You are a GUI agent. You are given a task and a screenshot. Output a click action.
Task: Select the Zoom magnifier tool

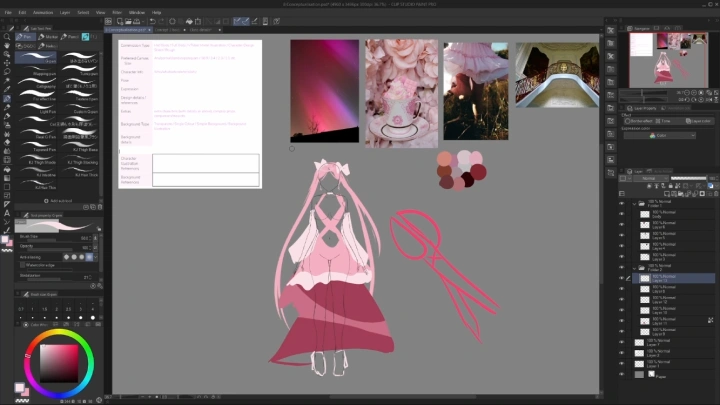[x=7, y=36]
